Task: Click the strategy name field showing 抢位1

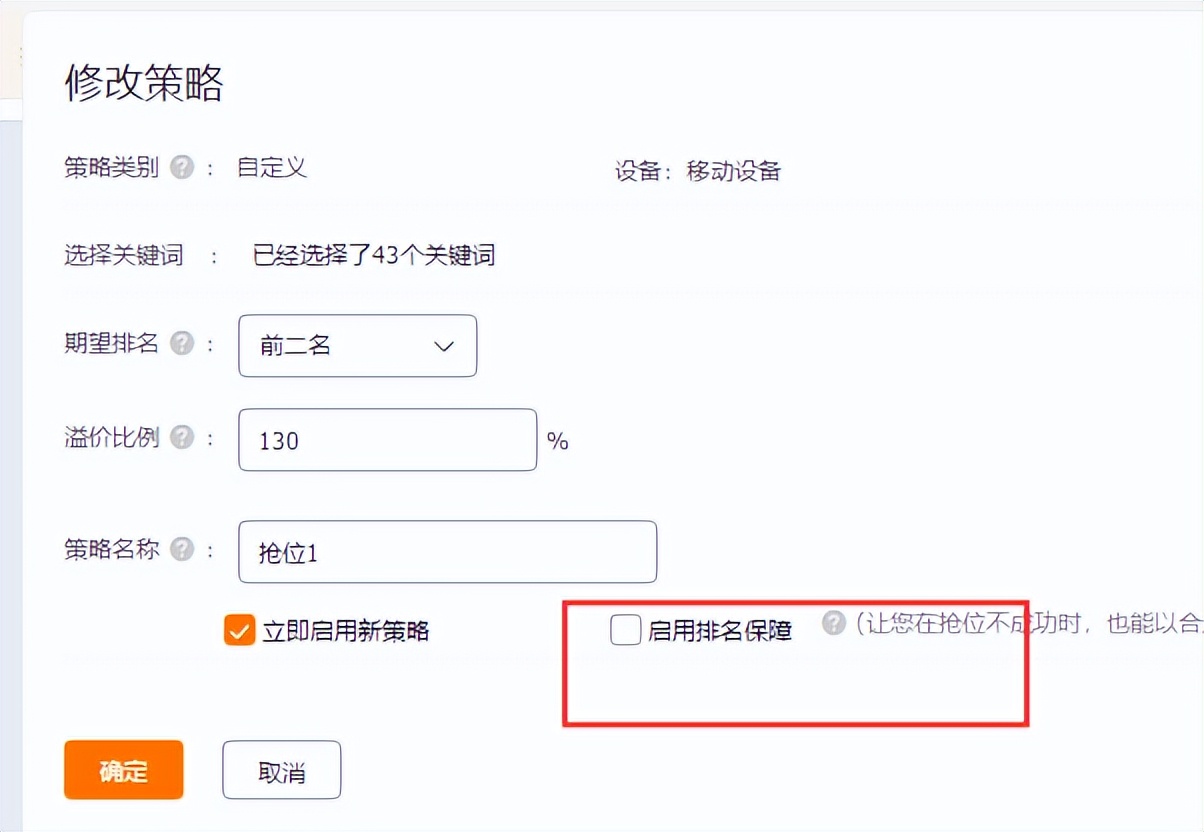Action: [446, 551]
